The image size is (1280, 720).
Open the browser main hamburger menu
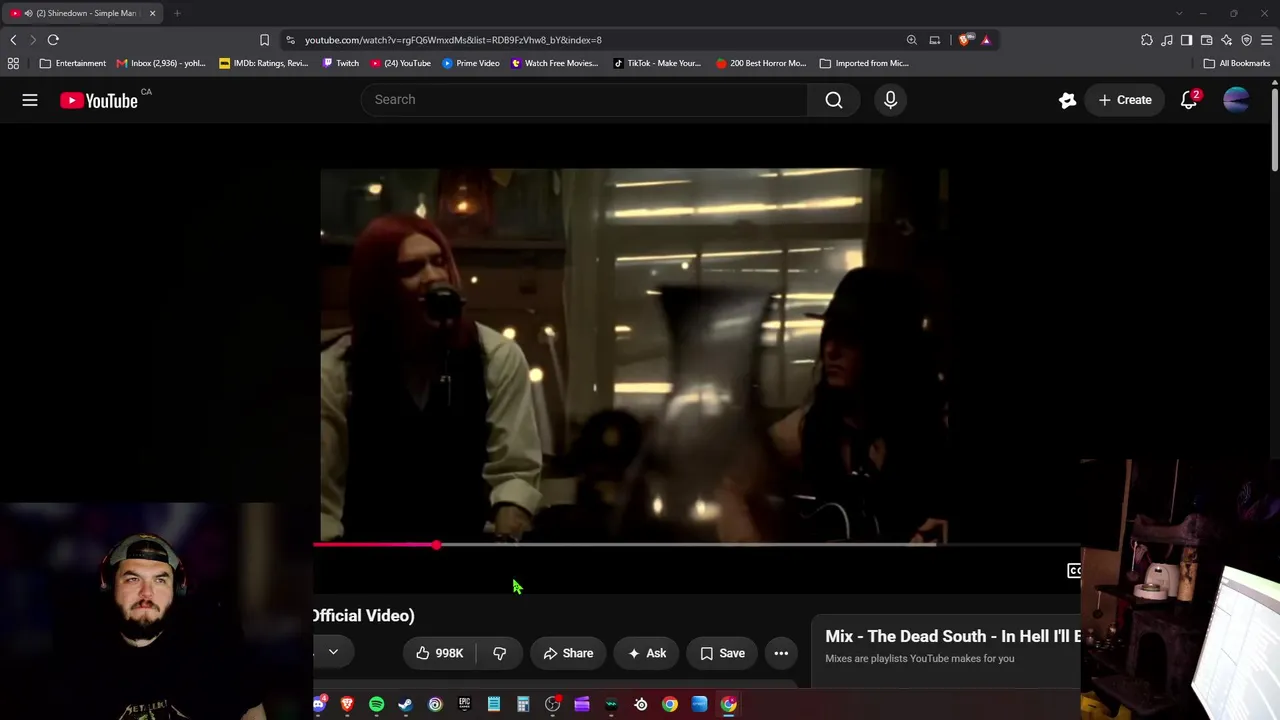1267,40
